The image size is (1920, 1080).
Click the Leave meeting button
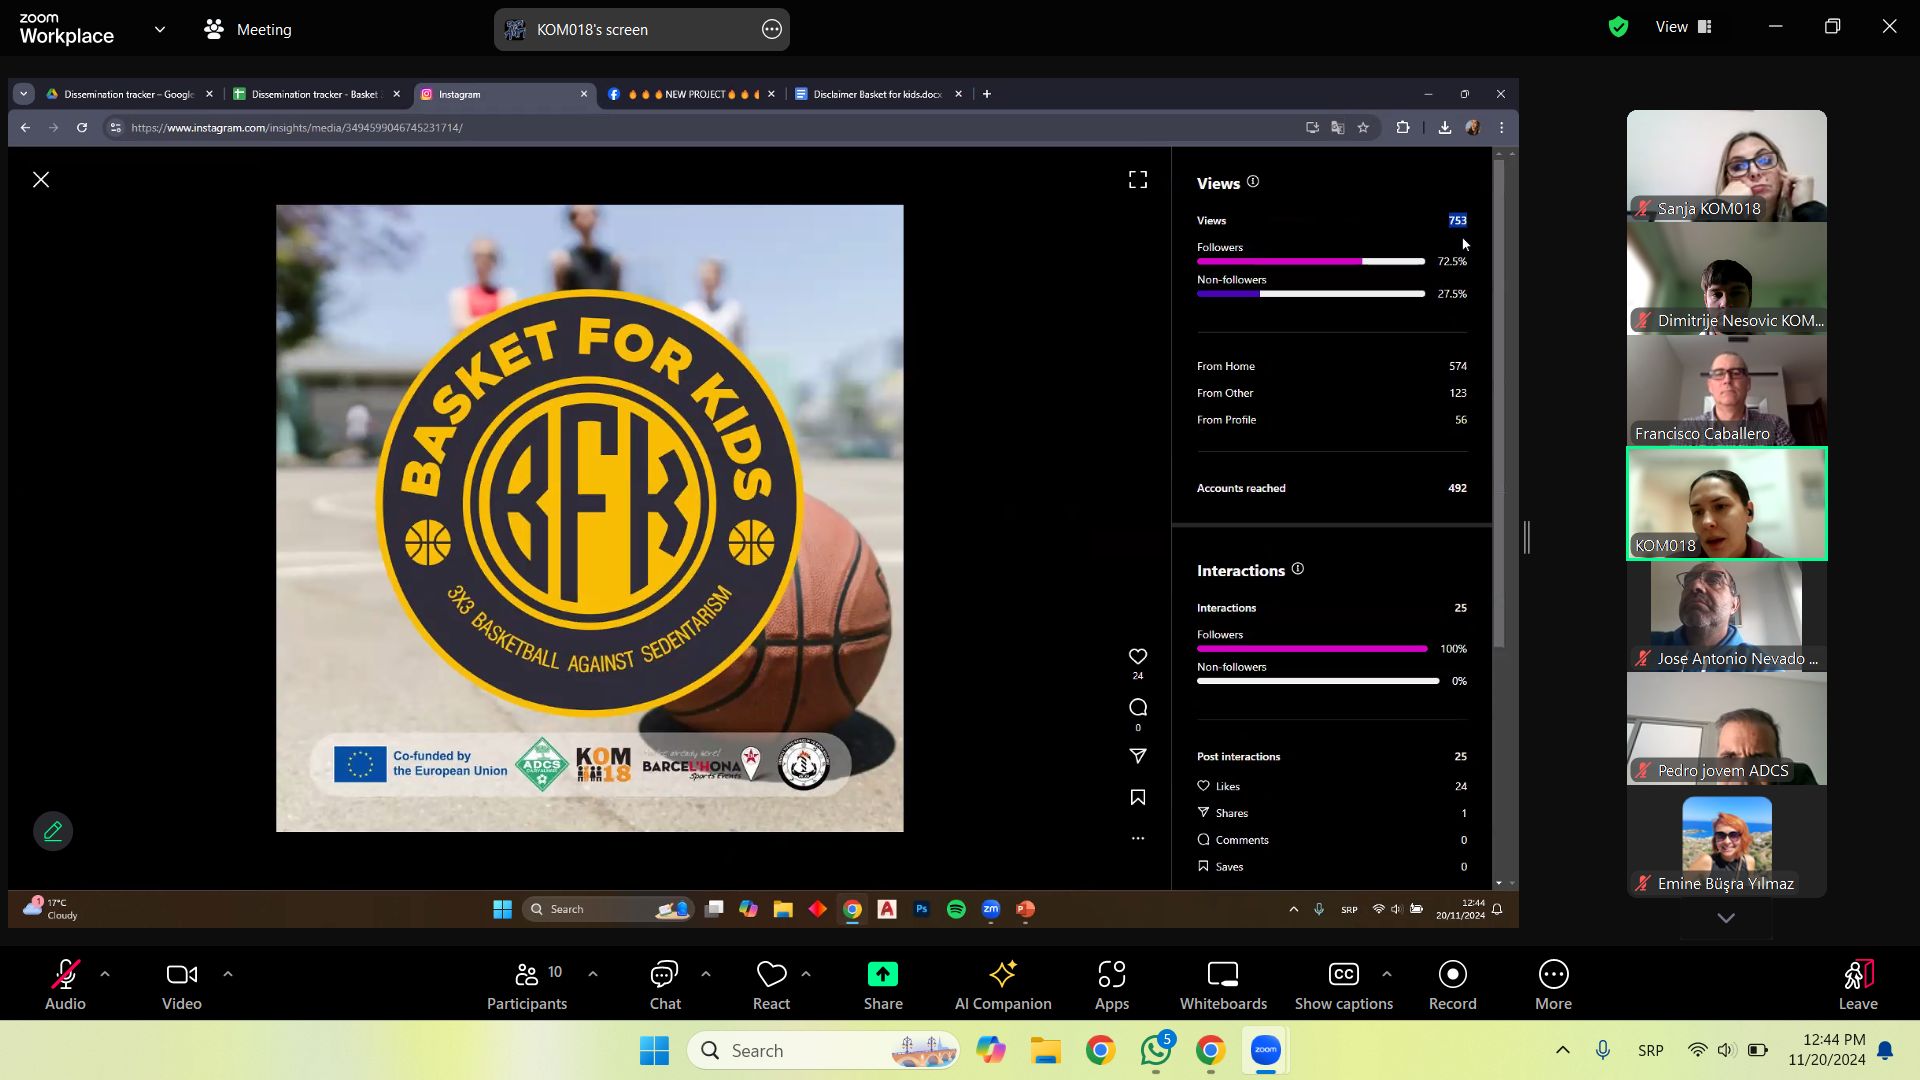click(1858, 985)
